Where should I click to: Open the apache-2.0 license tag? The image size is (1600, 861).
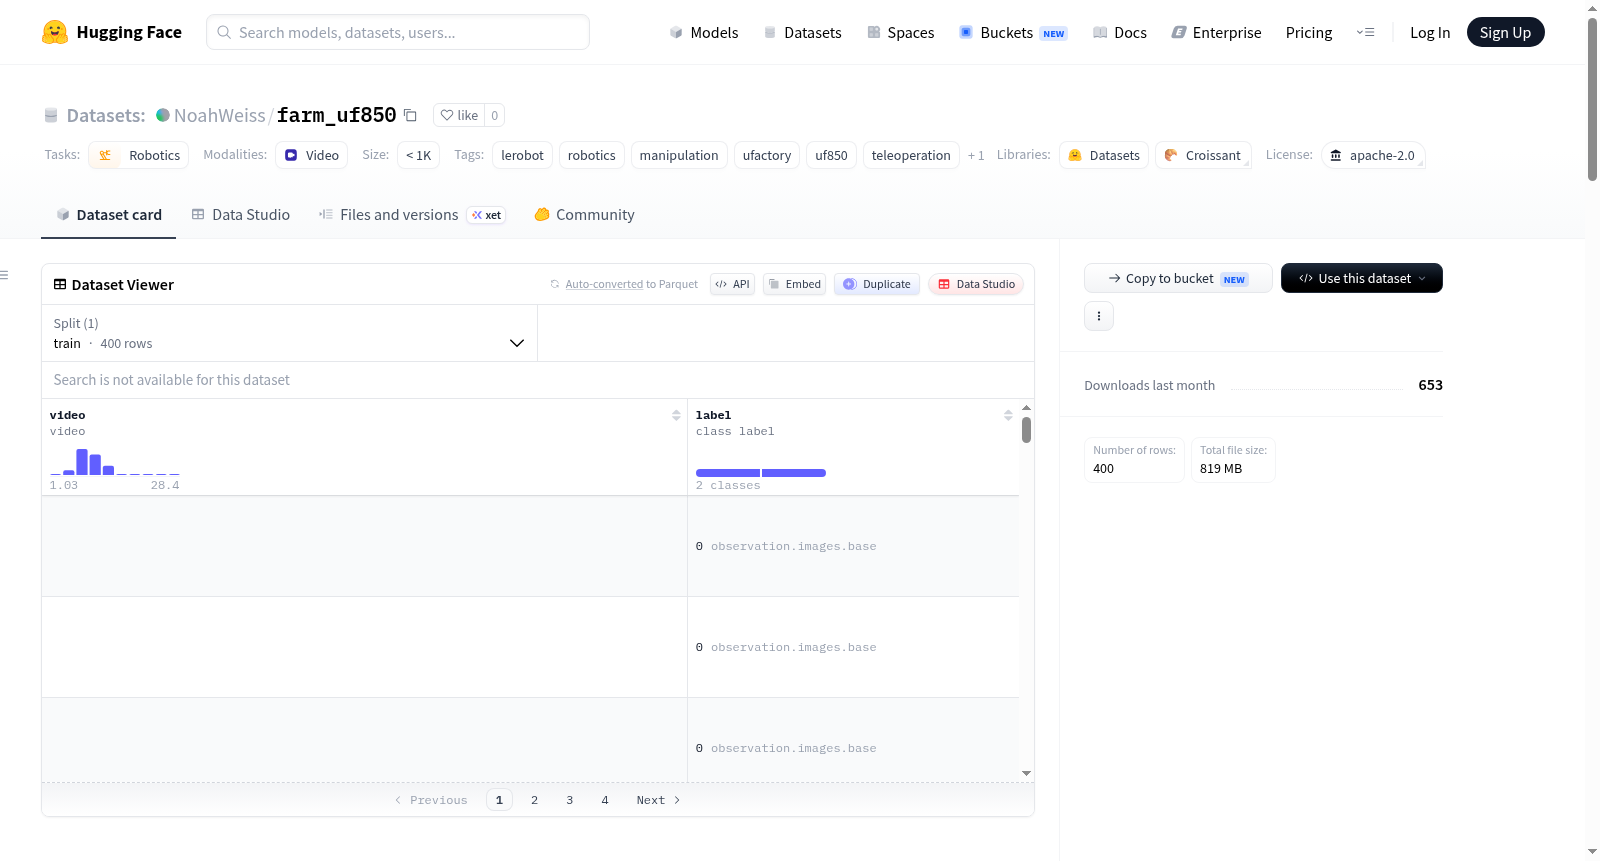(1373, 155)
